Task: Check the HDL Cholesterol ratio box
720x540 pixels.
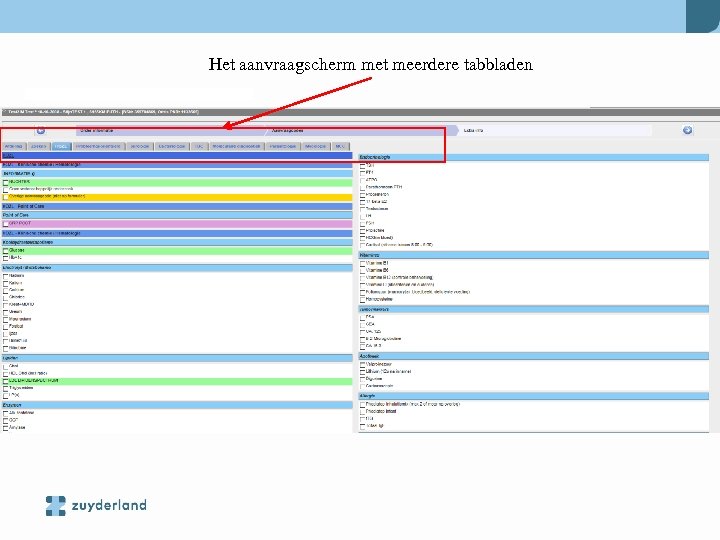Action: [x=6, y=374]
